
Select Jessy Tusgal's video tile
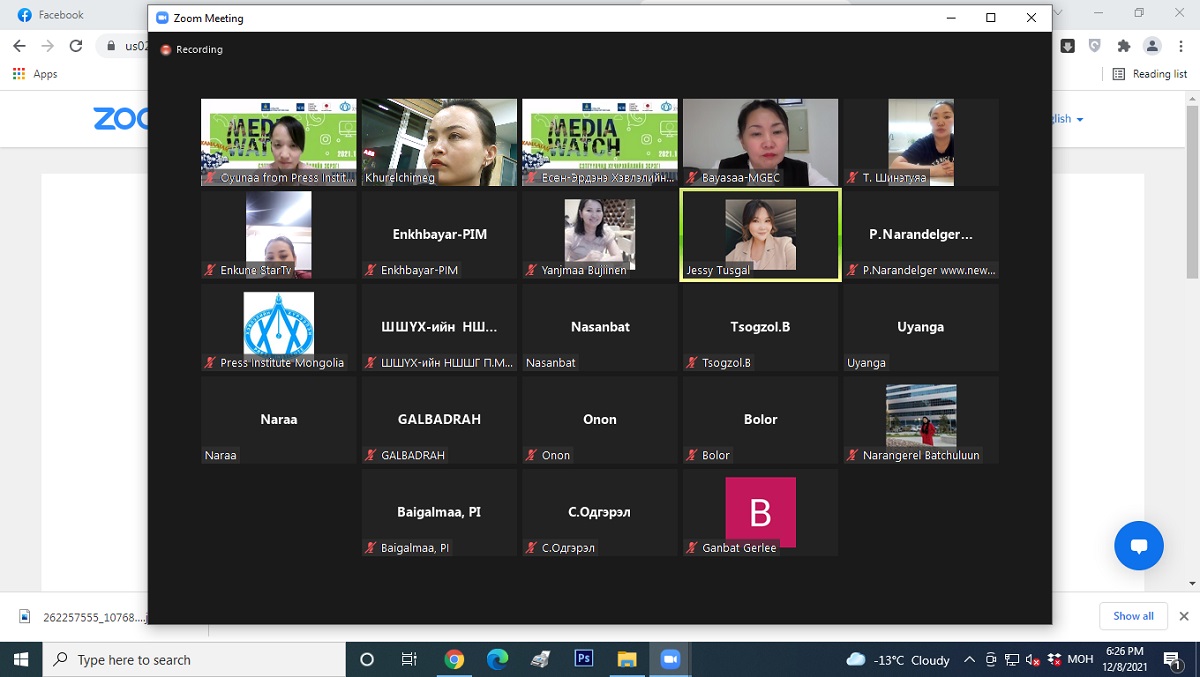pos(760,236)
